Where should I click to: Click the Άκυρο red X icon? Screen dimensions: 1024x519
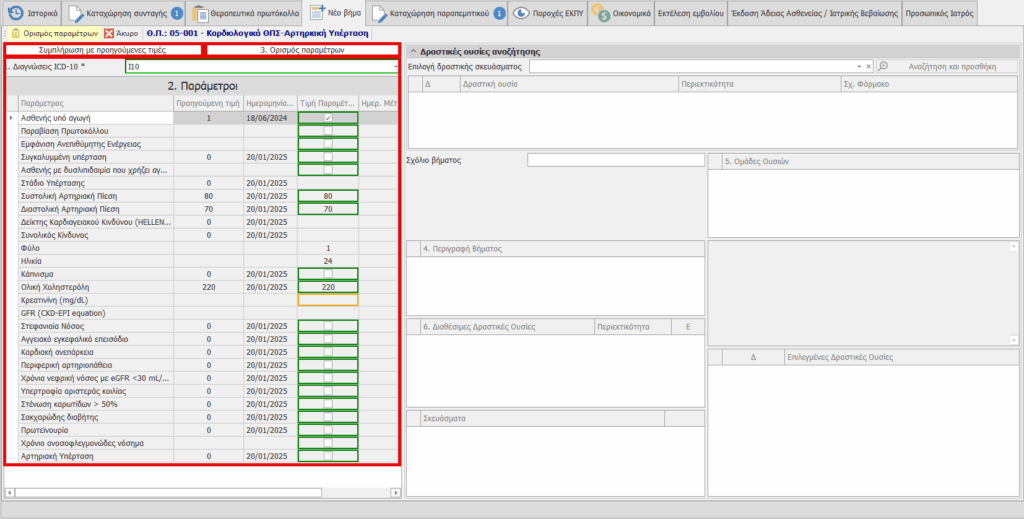(108, 33)
